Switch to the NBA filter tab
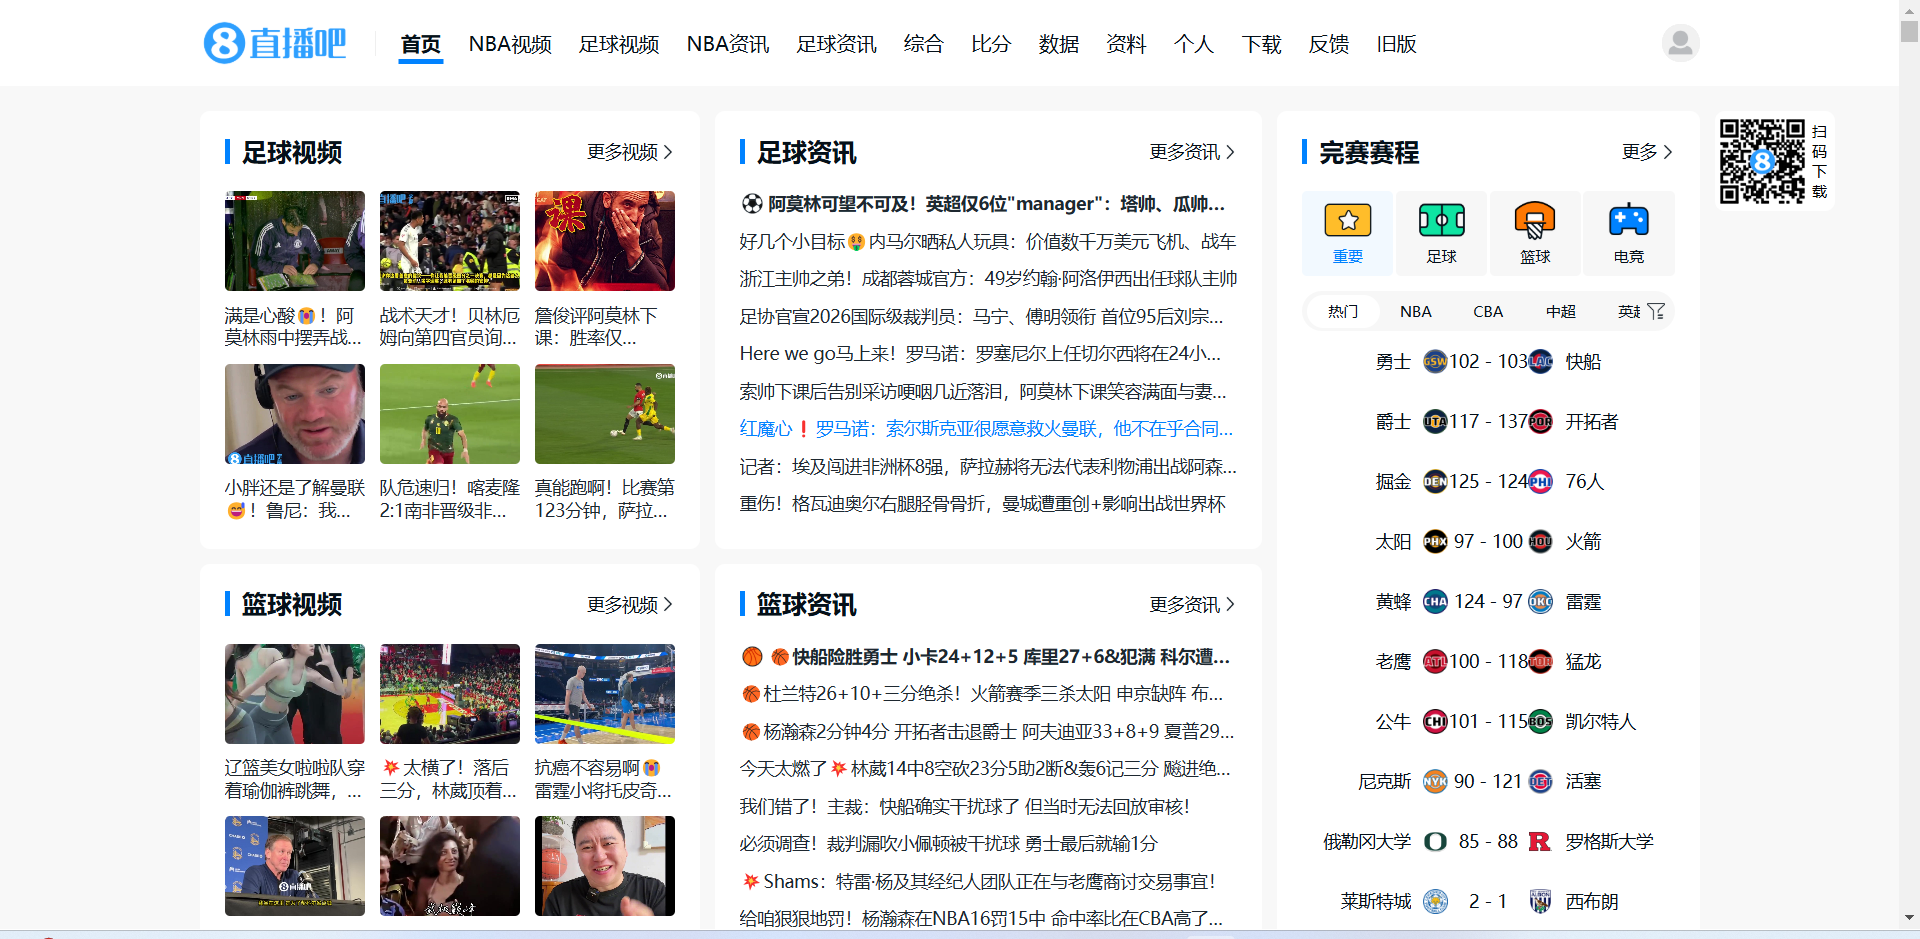This screenshot has width=1920, height=939. [x=1414, y=311]
